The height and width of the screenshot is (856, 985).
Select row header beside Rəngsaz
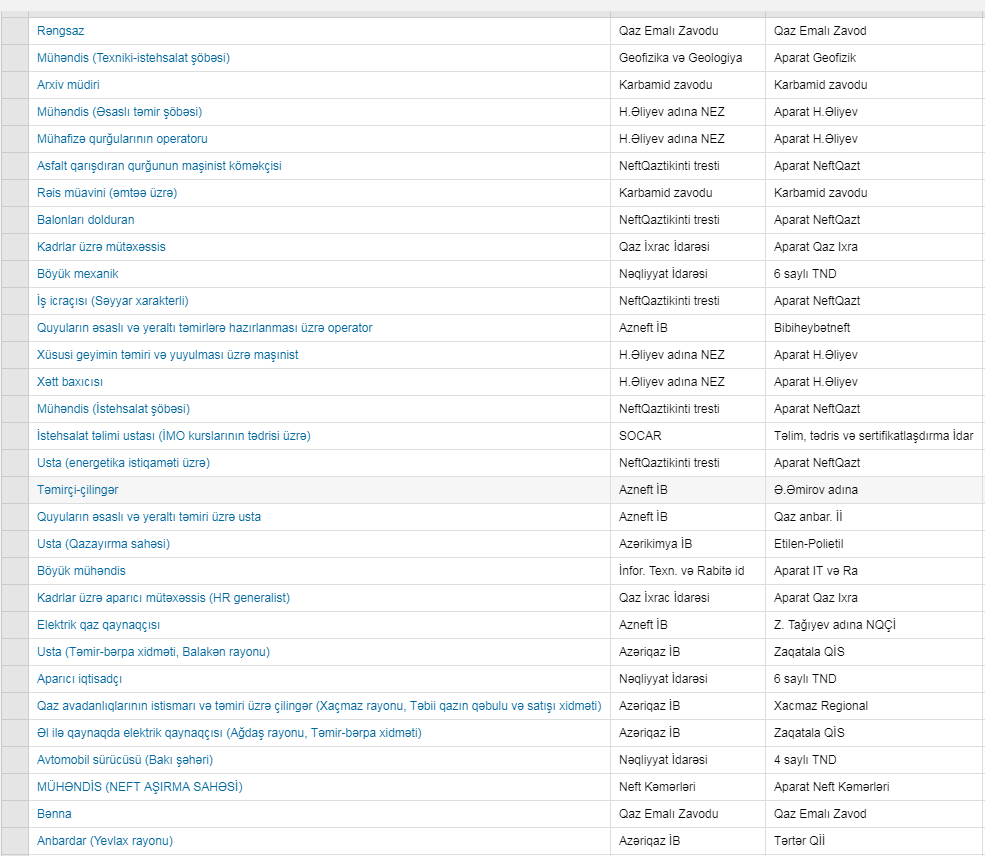tap(14, 31)
